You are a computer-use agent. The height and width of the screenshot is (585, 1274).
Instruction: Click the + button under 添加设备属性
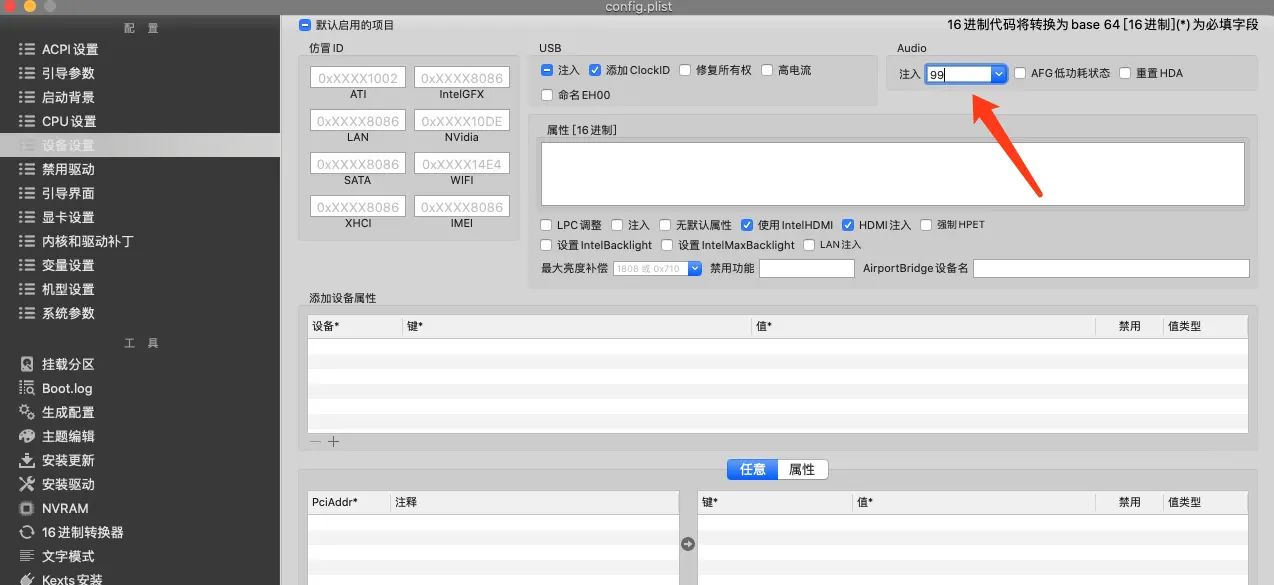click(333, 441)
